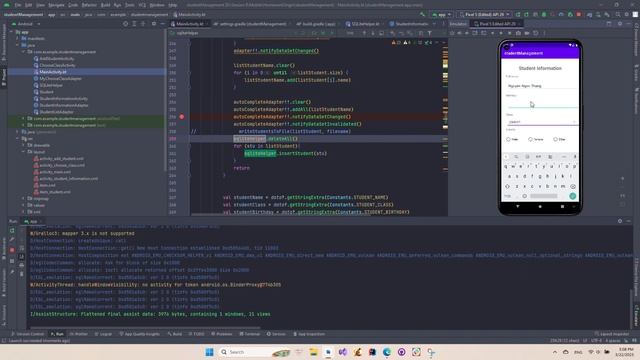The image size is (640, 360).
Task: Expand the values folder node
Action: point(24,205)
